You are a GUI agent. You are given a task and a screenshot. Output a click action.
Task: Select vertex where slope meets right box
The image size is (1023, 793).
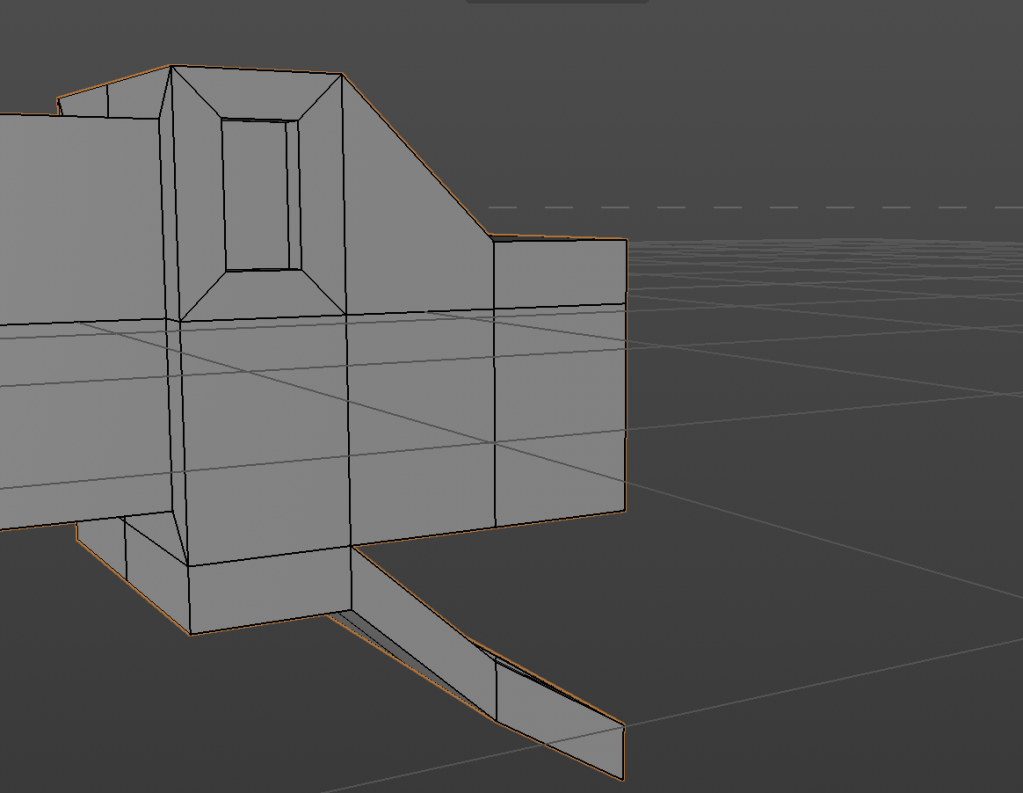490,237
